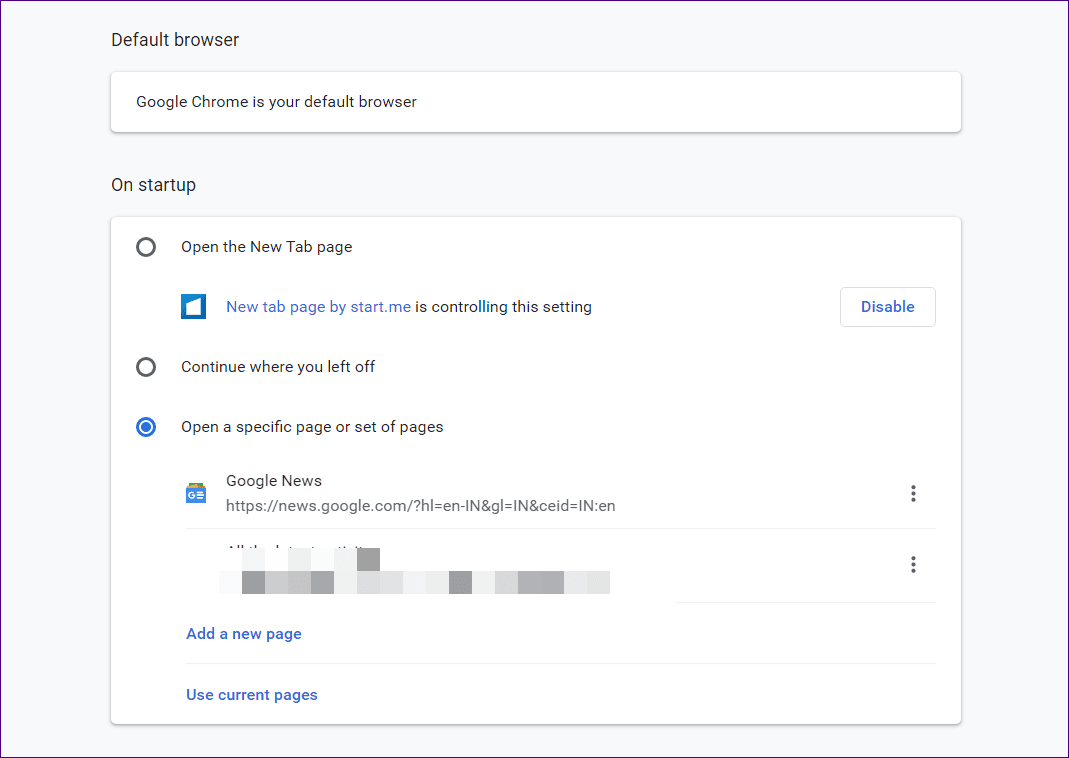This screenshot has height=758, width=1069.
Task: Click the Google News favicon
Action: point(196,493)
